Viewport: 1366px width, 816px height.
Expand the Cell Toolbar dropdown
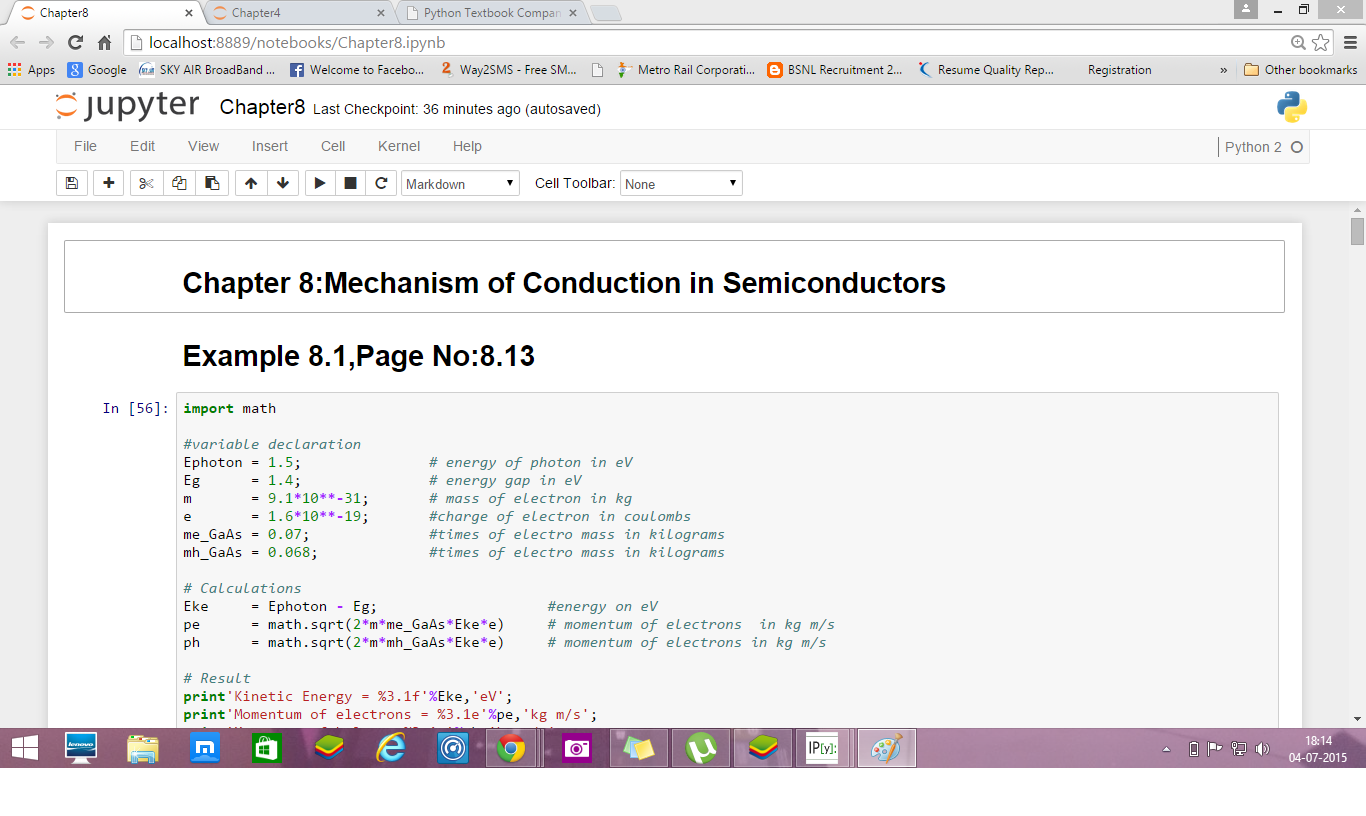(681, 184)
